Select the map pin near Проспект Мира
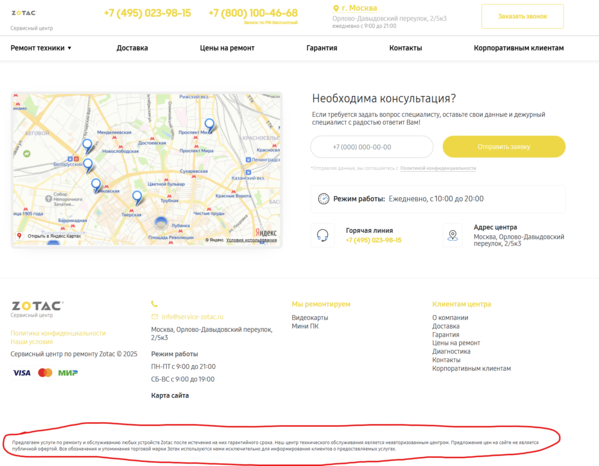 pos(209,125)
